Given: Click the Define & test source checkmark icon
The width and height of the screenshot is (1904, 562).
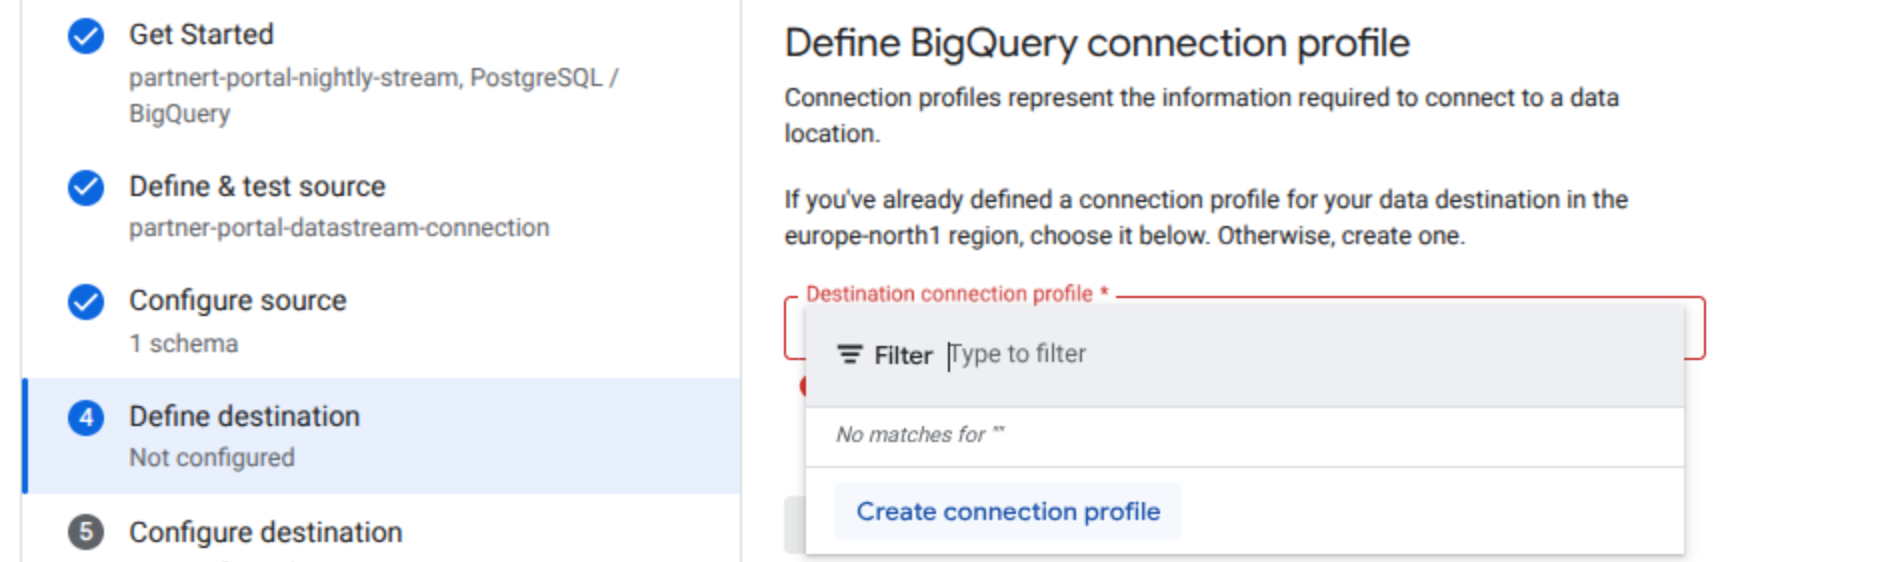Looking at the screenshot, I should pos(86,187).
